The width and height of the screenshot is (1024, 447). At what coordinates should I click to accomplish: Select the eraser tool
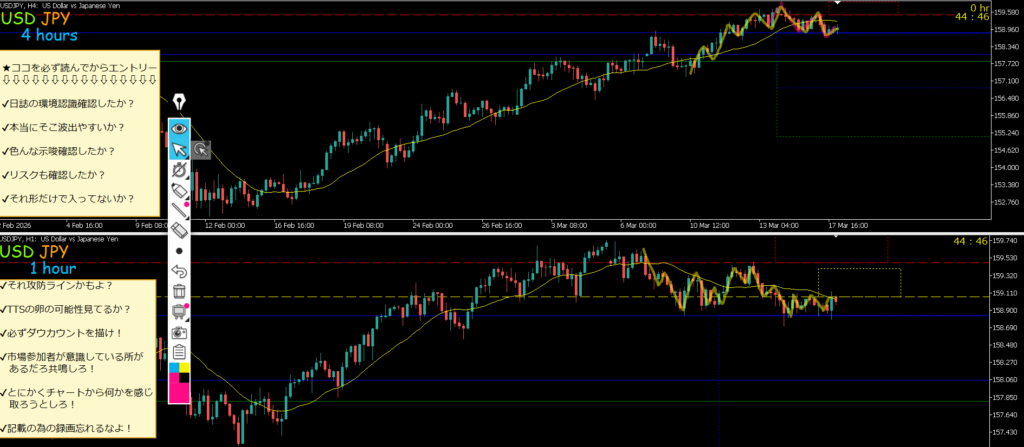(180, 230)
